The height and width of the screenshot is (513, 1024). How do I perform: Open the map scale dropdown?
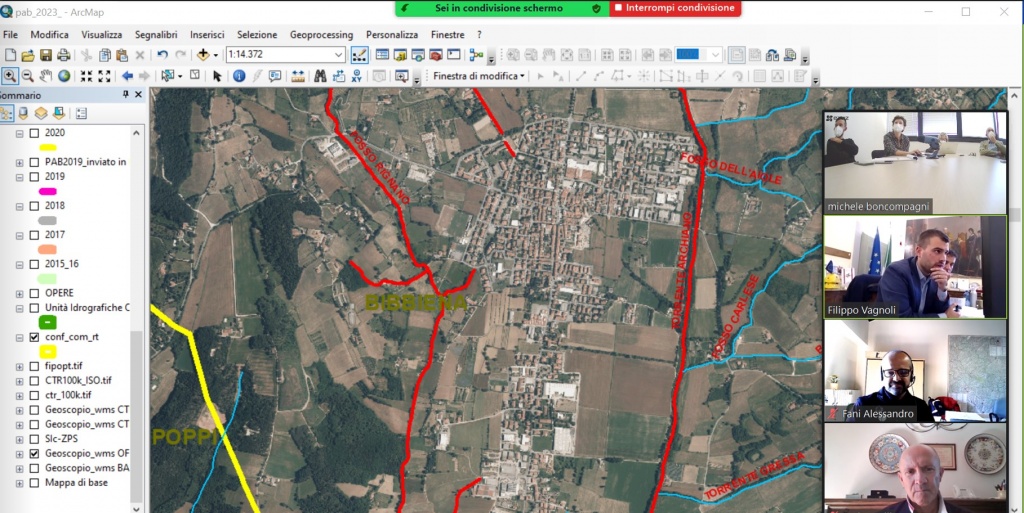[x=338, y=55]
